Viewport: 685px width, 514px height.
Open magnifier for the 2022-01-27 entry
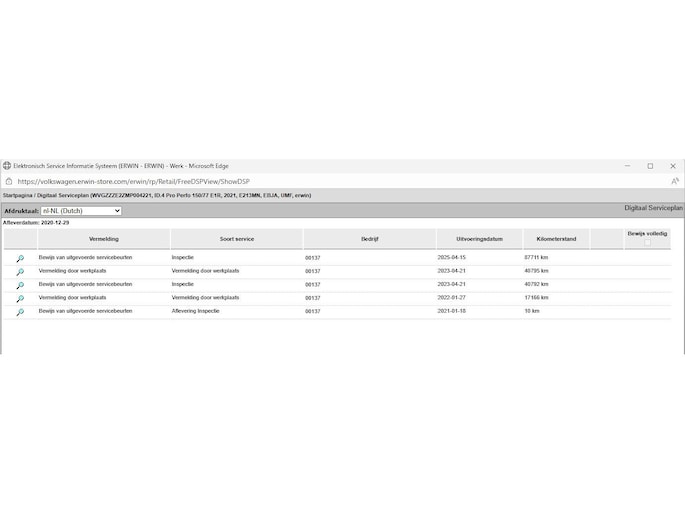tap(19, 298)
